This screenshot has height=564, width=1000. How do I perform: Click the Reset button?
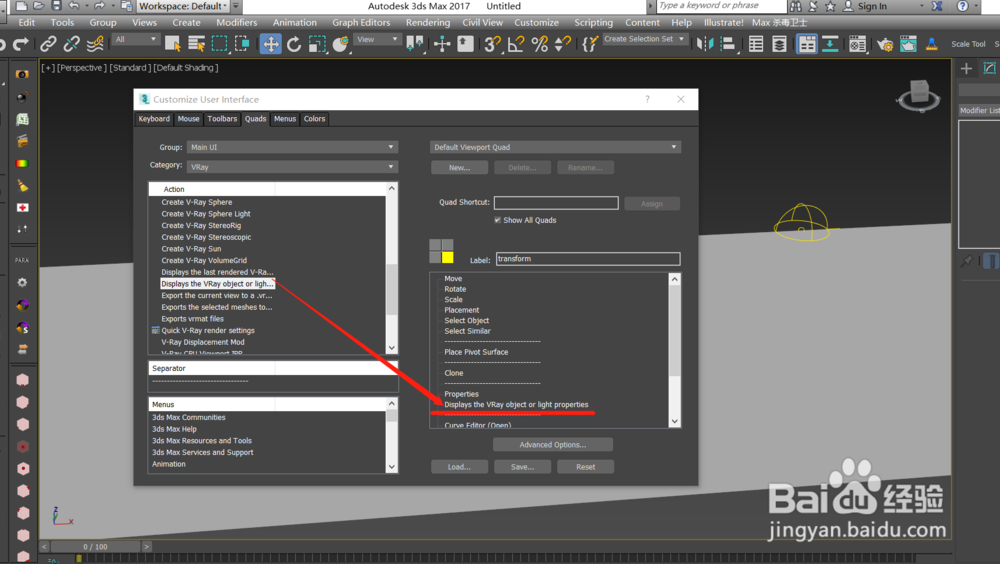585,467
